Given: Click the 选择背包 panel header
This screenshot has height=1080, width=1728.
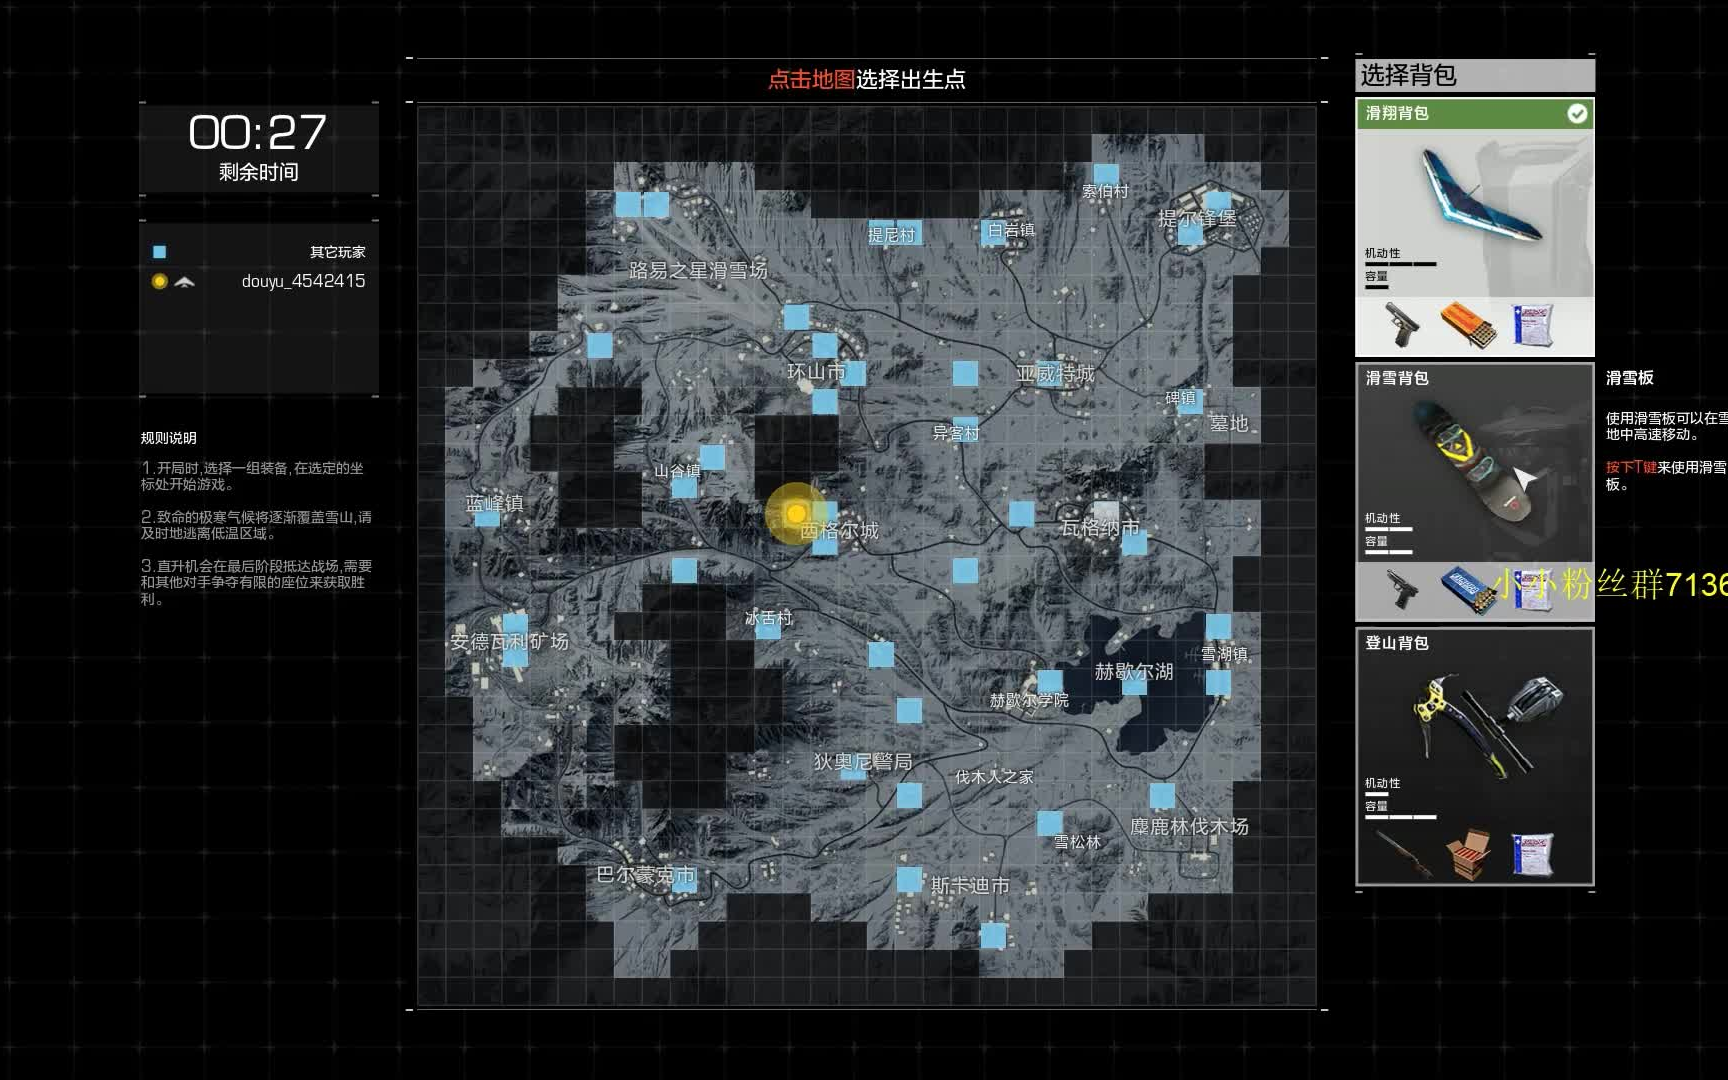Looking at the screenshot, I should coord(1474,75).
